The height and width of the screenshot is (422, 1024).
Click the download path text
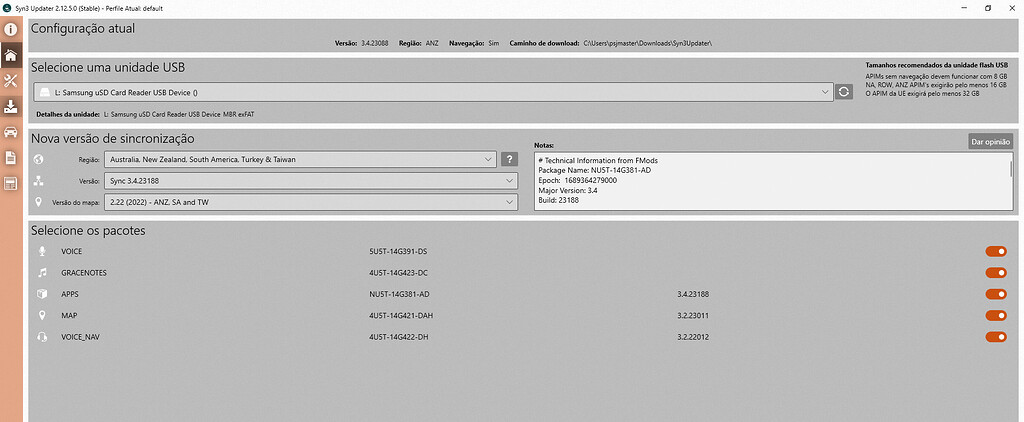coord(648,43)
